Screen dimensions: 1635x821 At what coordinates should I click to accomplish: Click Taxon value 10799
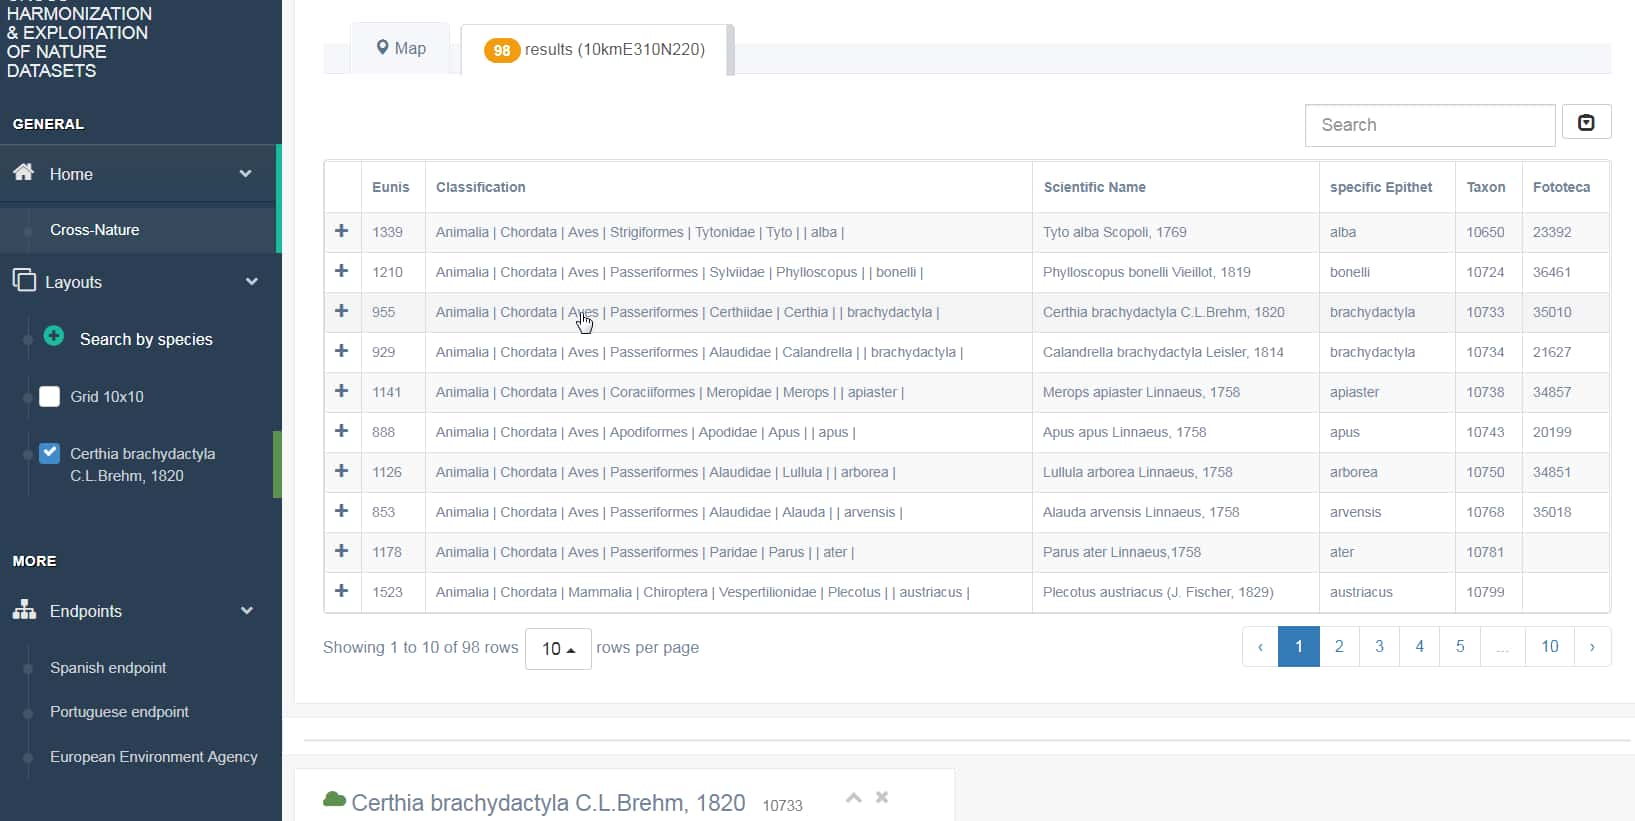click(1485, 592)
